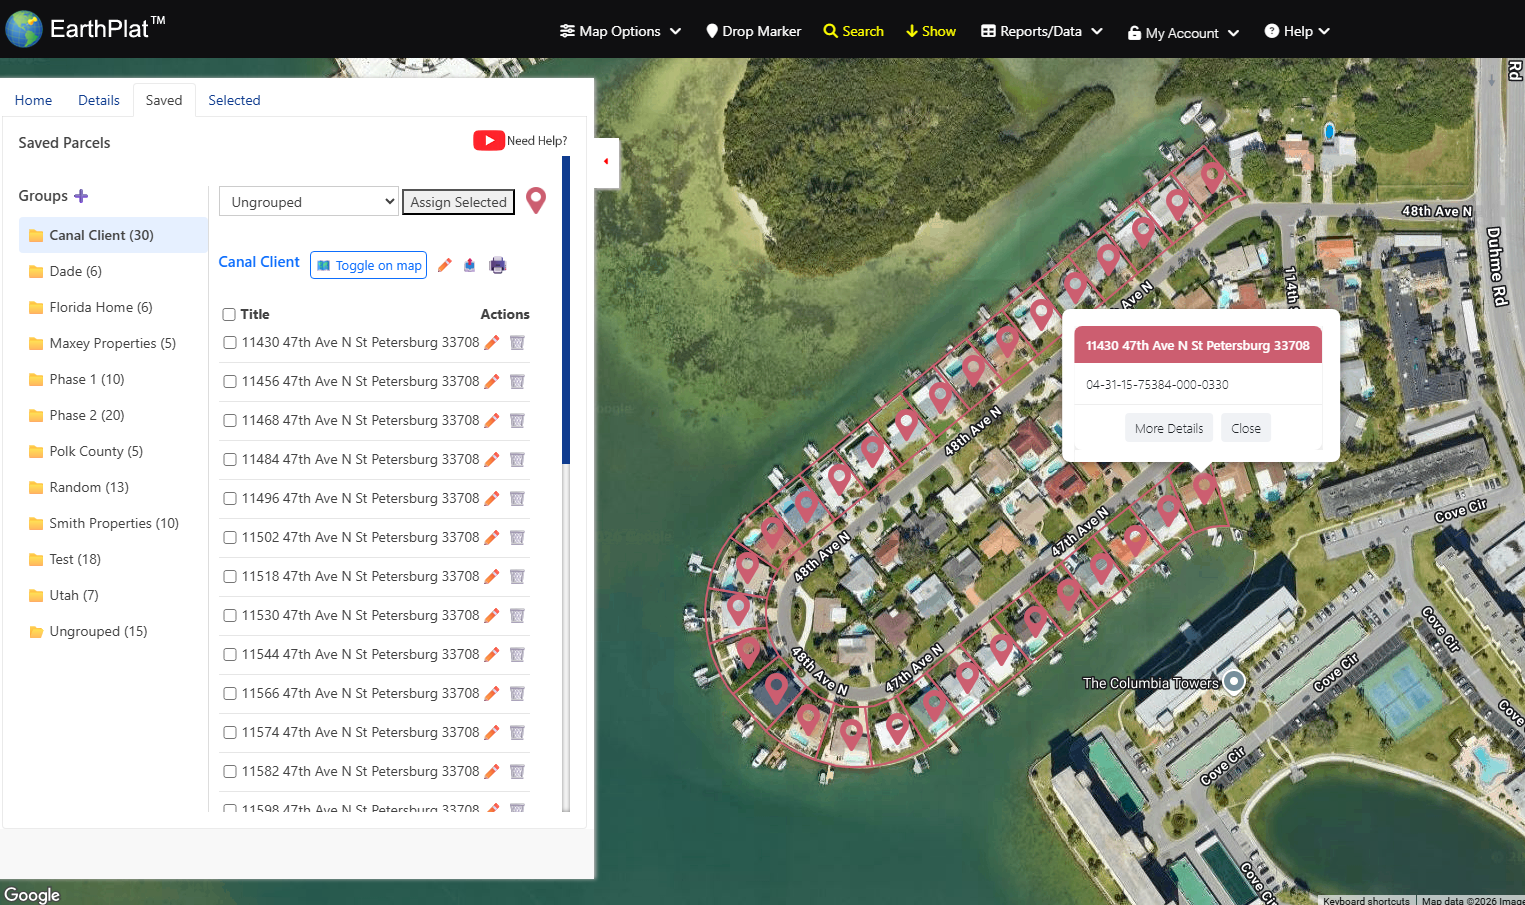This screenshot has height=905, width=1525.
Task: Click the plus icon to add a group
Action: point(82,195)
